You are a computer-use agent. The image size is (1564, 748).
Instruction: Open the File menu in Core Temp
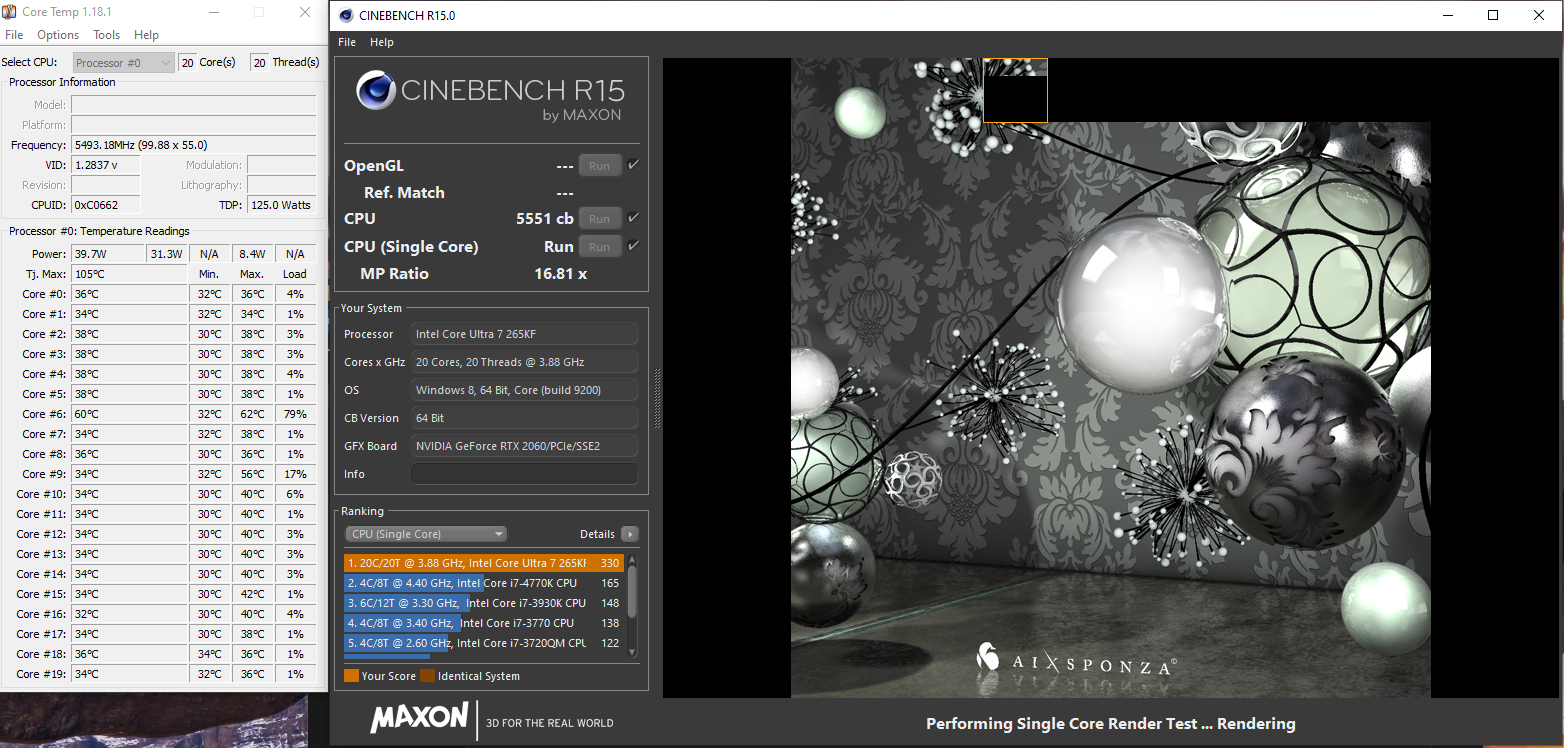[14, 35]
